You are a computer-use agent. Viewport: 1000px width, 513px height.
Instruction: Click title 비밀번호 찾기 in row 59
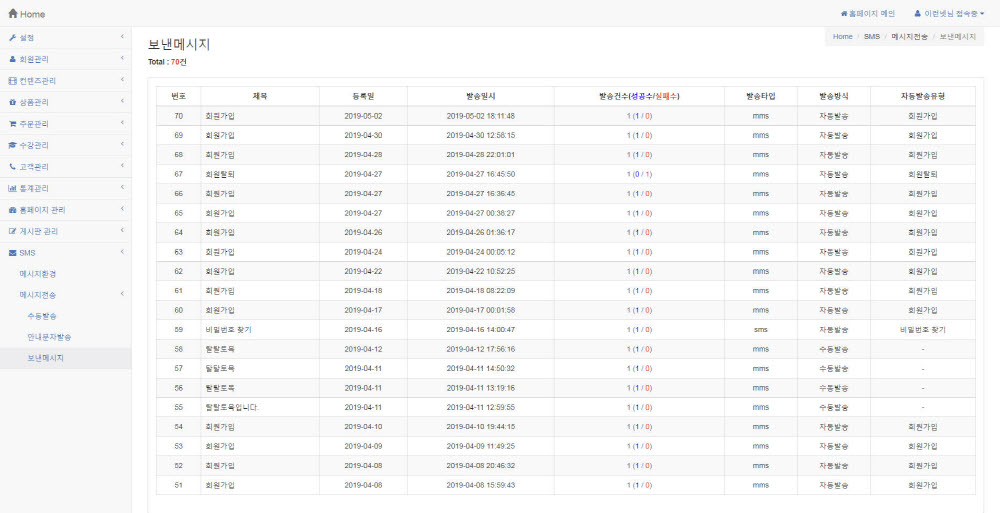coord(228,330)
